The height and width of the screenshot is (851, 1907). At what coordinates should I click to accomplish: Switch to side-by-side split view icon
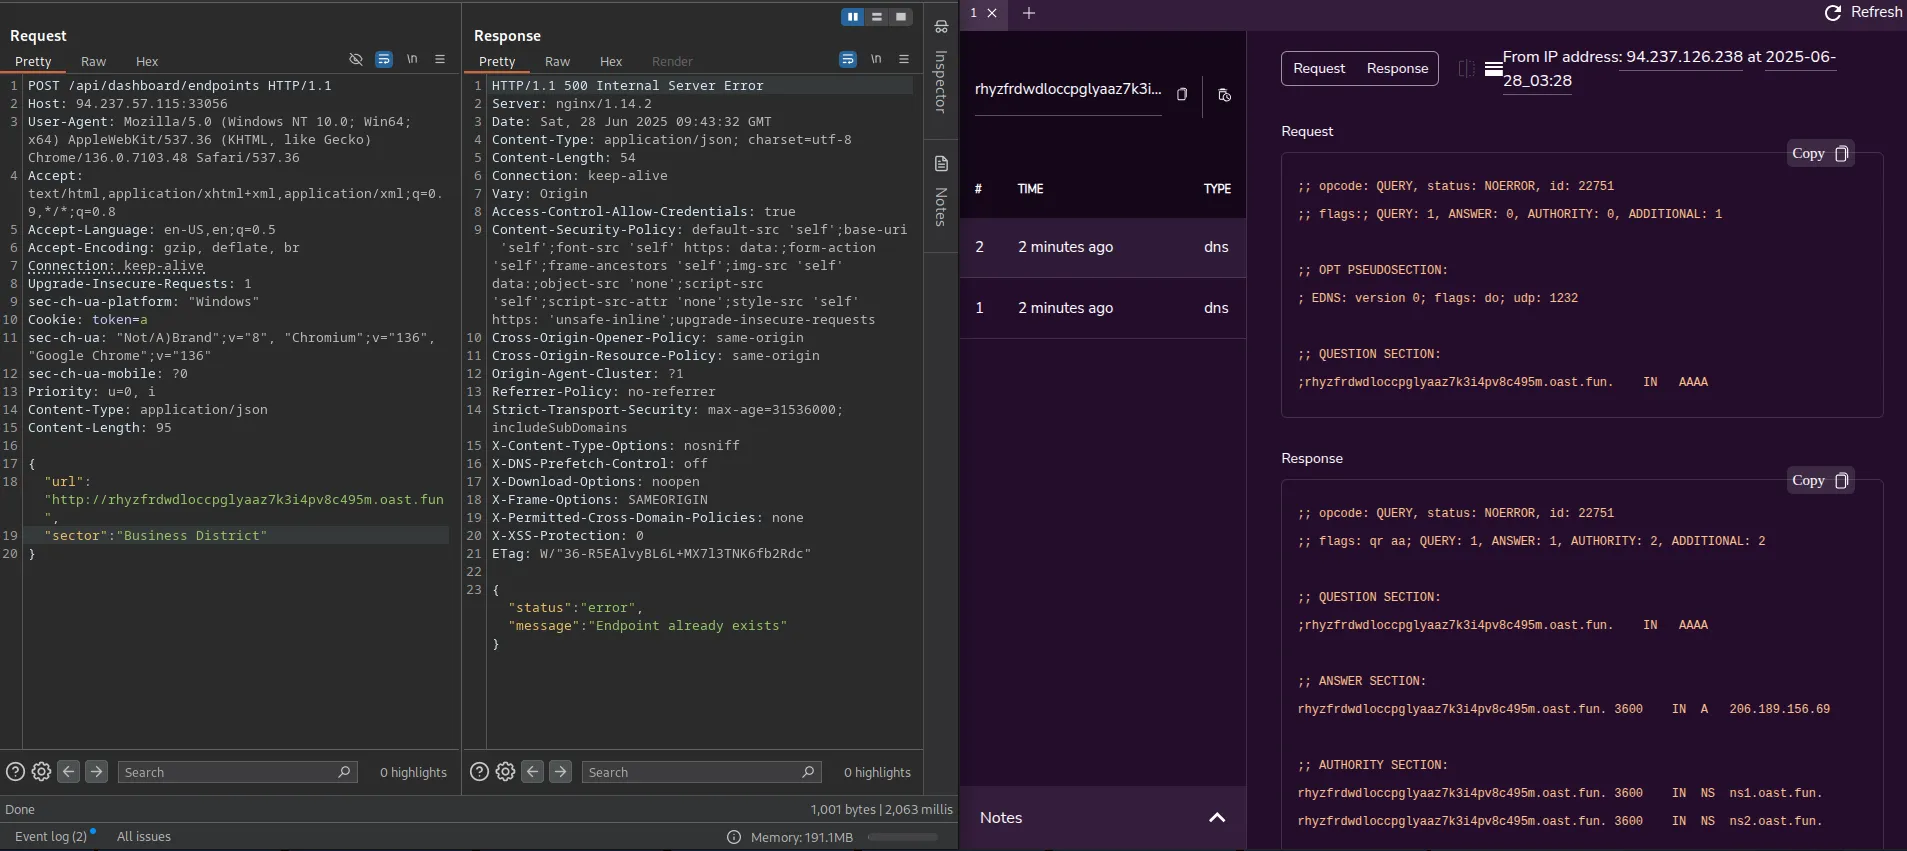click(1466, 68)
